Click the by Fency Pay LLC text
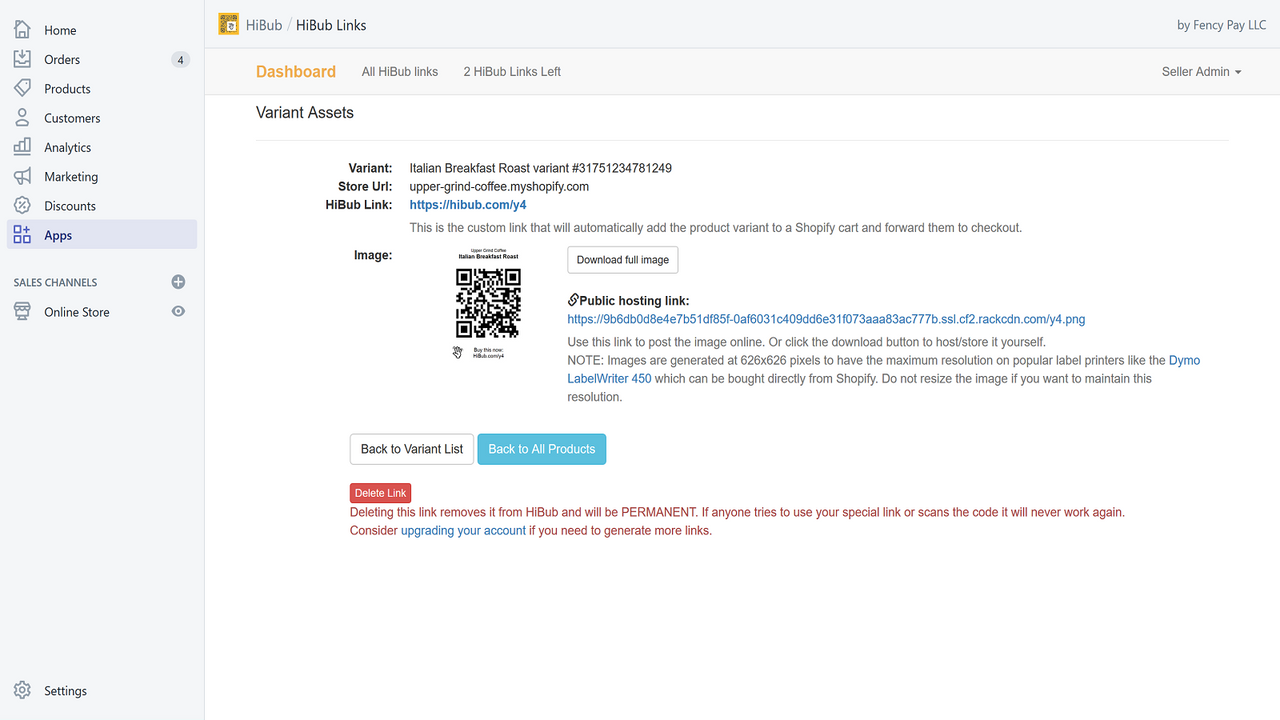Image resolution: width=1280 pixels, height=720 pixels. [1222, 25]
